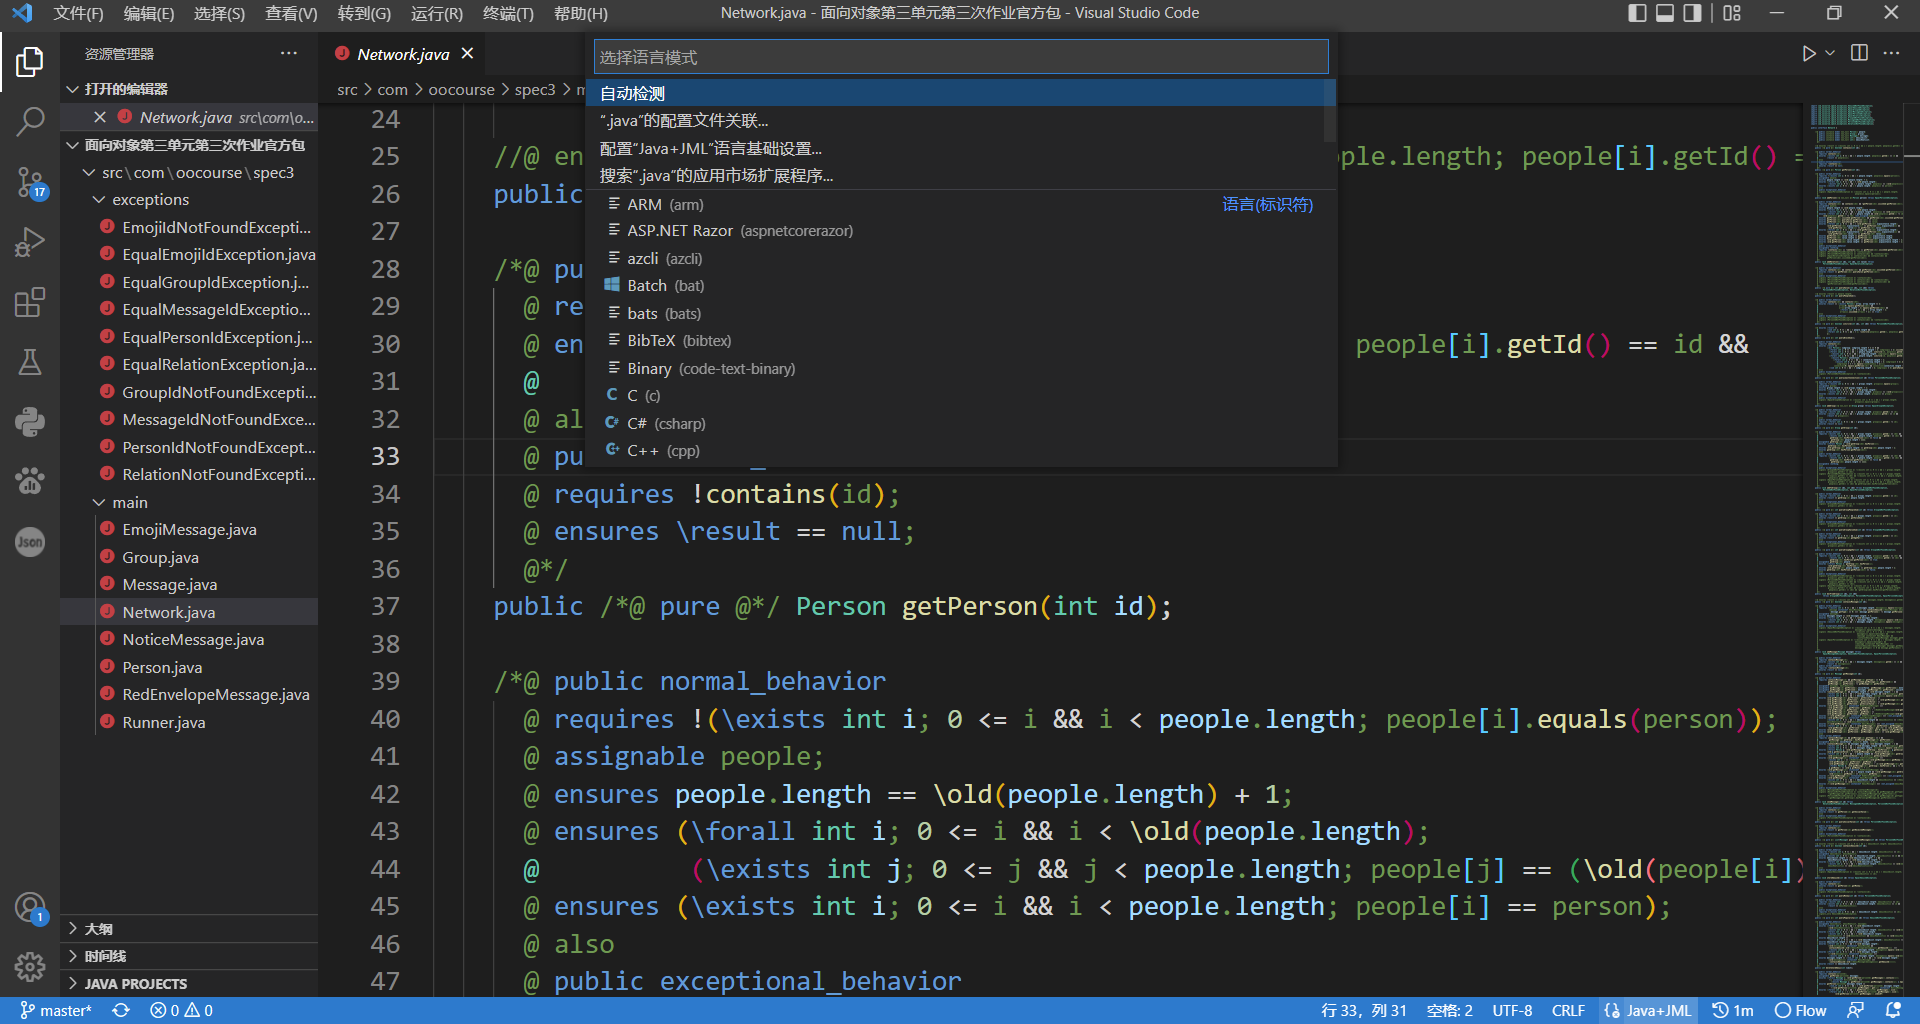Open the File menu
The width and height of the screenshot is (1920, 1024).
coord(78,13)
